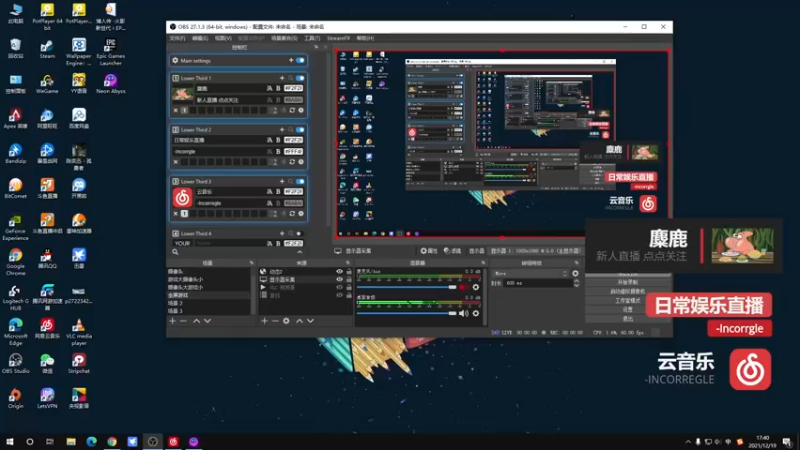
Task: Click the 麦克风/Aux volume slider
Action: point(406,287)
